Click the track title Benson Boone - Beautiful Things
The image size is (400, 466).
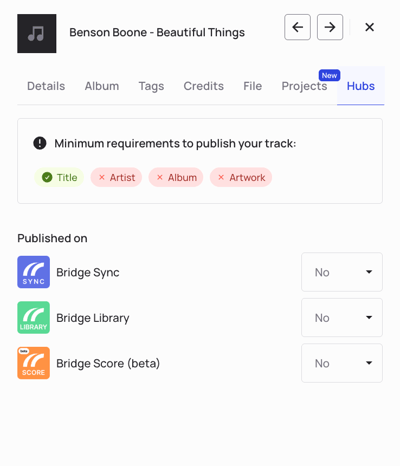point(157,32)
